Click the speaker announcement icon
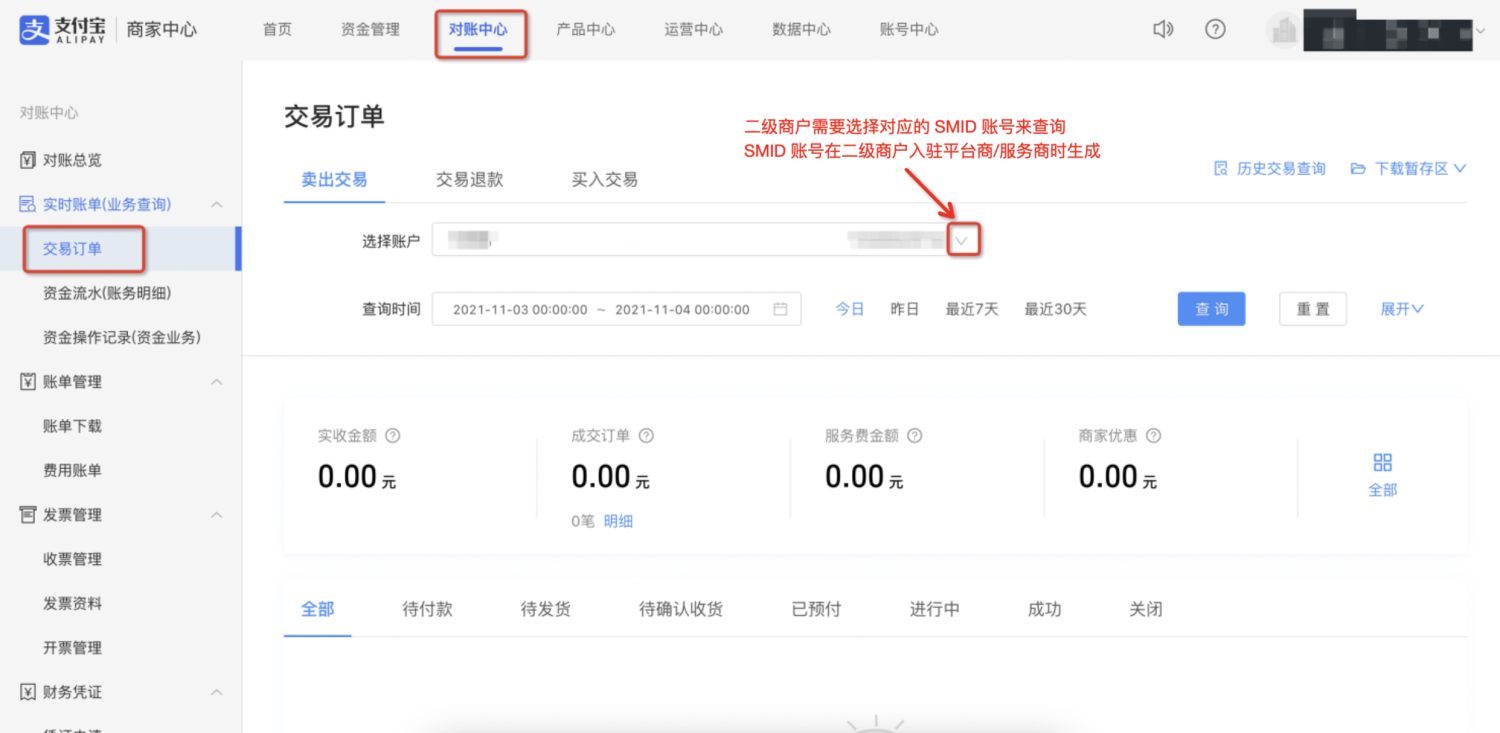 pyautogui.click(x=1163, y=30)
